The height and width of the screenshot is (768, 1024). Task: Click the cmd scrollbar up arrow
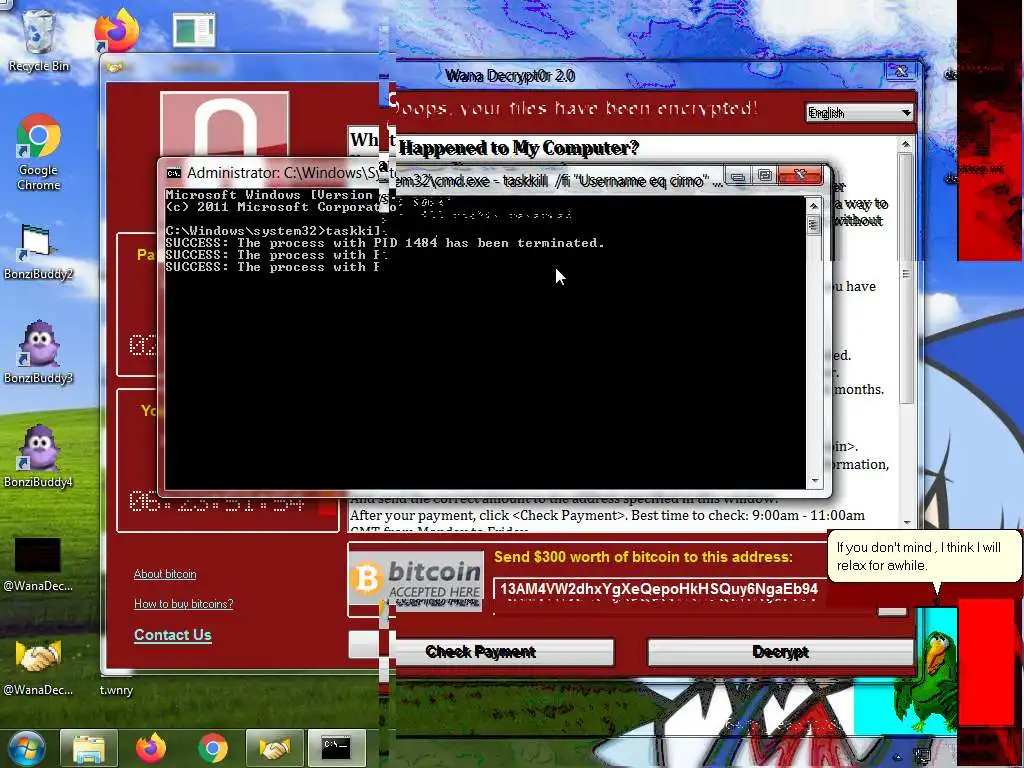click(813, 206)
